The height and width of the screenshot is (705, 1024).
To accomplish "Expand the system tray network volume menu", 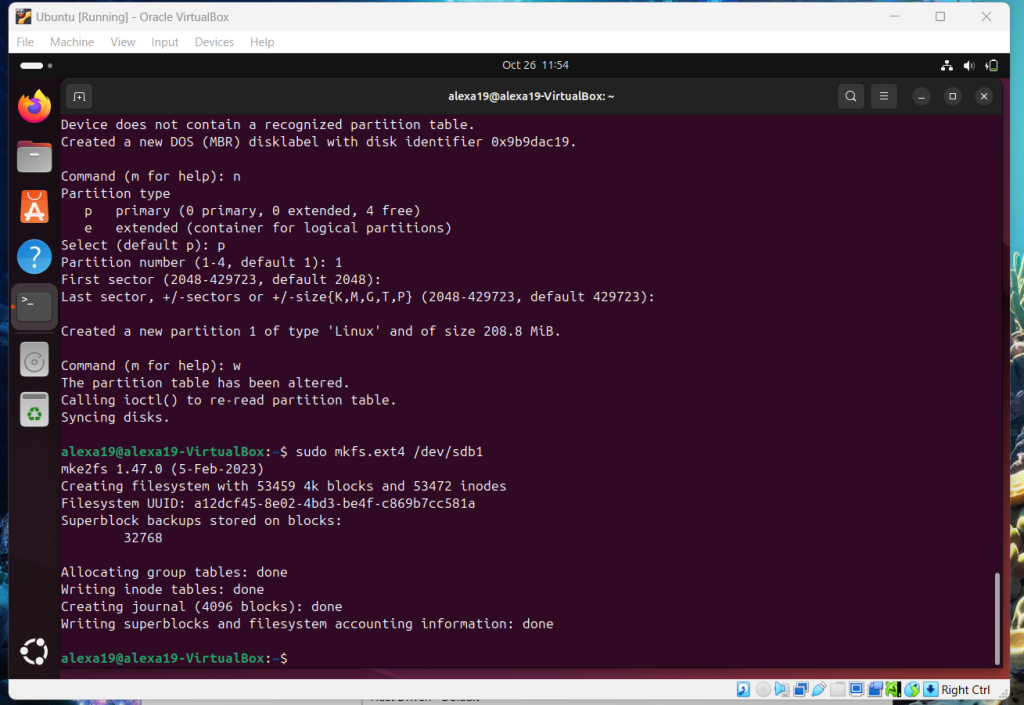I will tap(969, 65).
